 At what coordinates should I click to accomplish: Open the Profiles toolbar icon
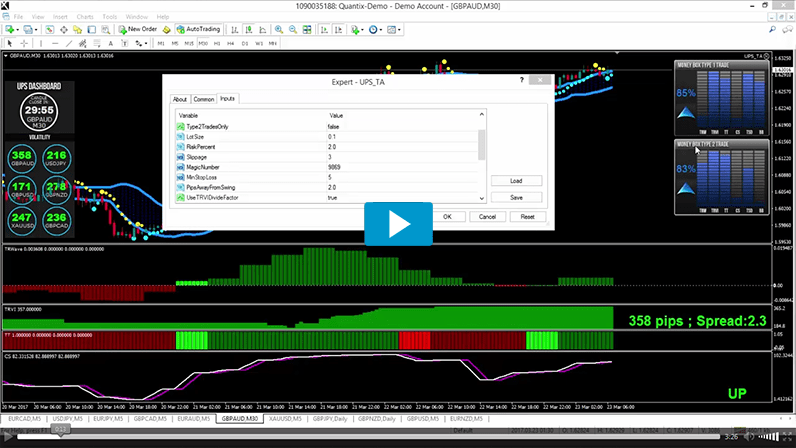click(x=28, y=30)
